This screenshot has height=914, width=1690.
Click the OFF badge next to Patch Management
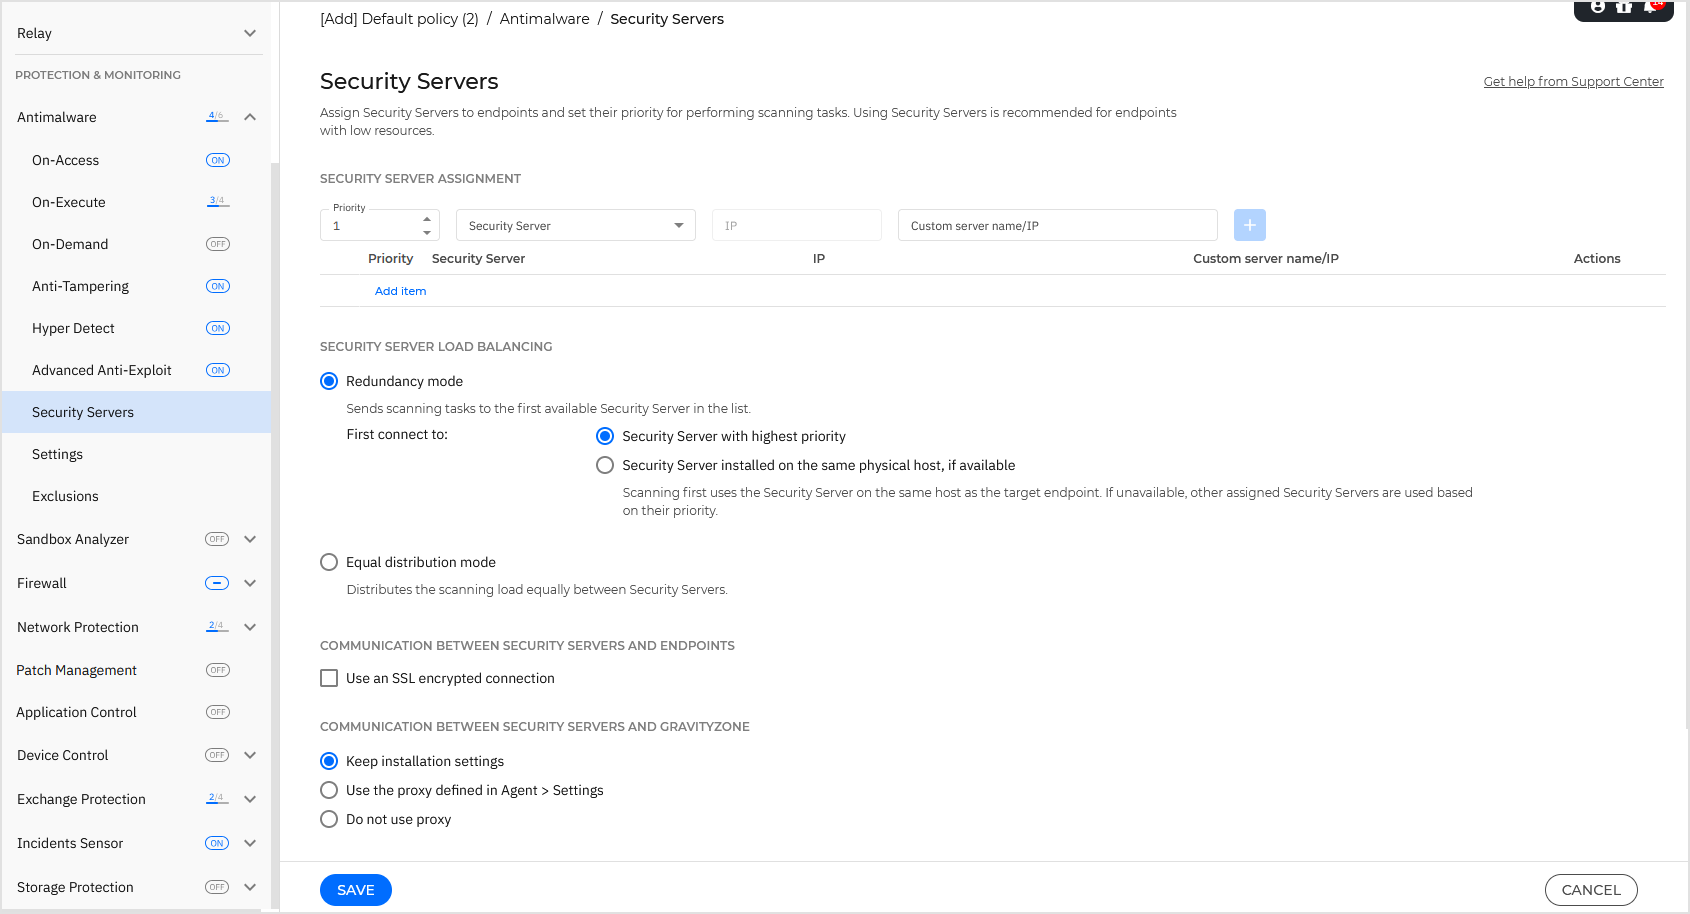[217, 670]
